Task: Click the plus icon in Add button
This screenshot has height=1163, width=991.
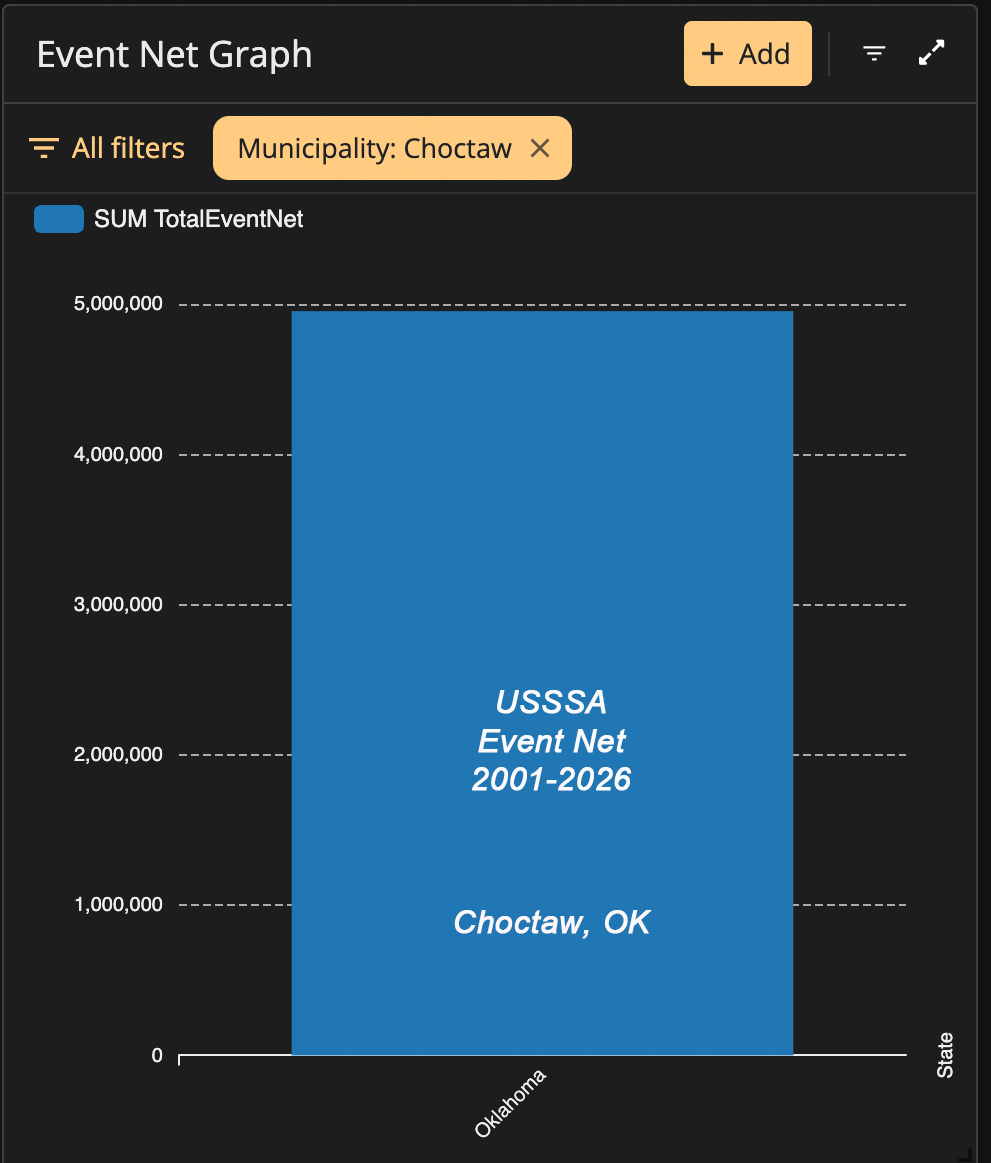Action: 712,53
